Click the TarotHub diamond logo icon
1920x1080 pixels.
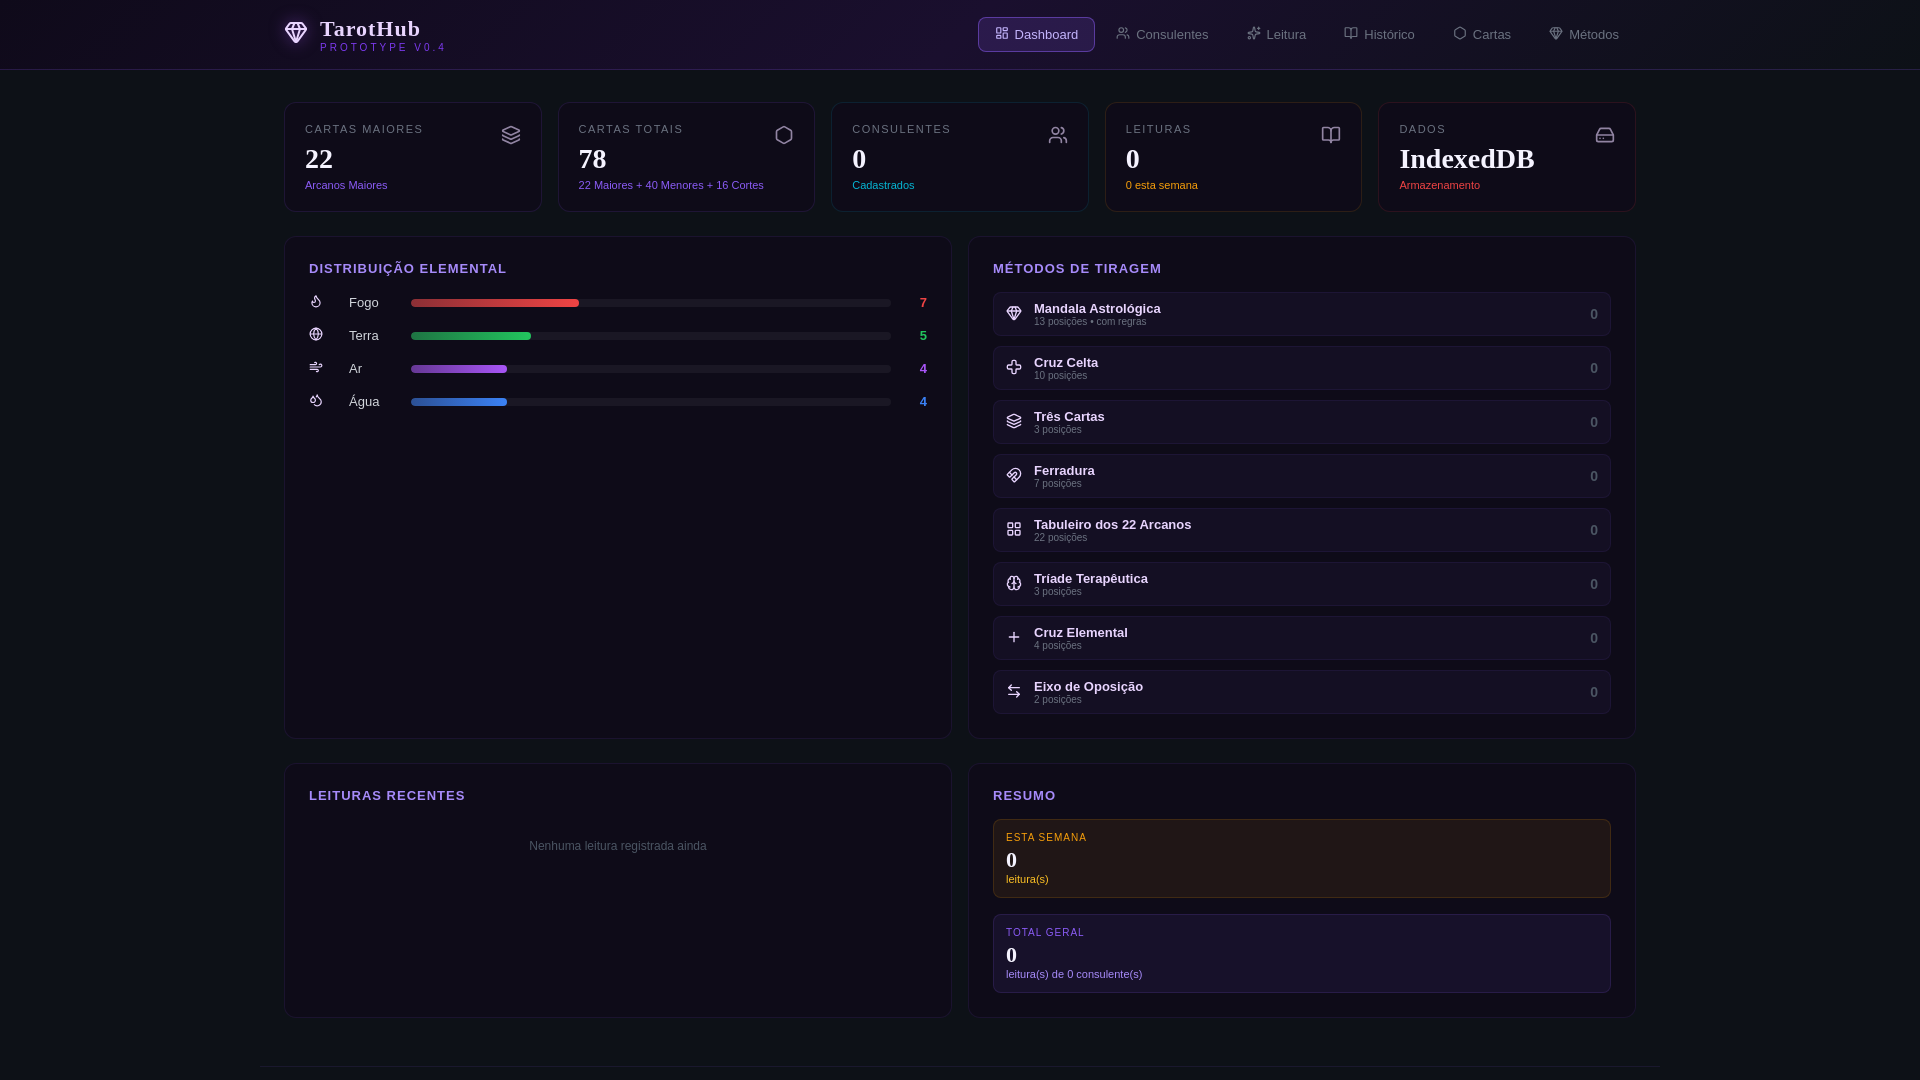coord(296,33)
